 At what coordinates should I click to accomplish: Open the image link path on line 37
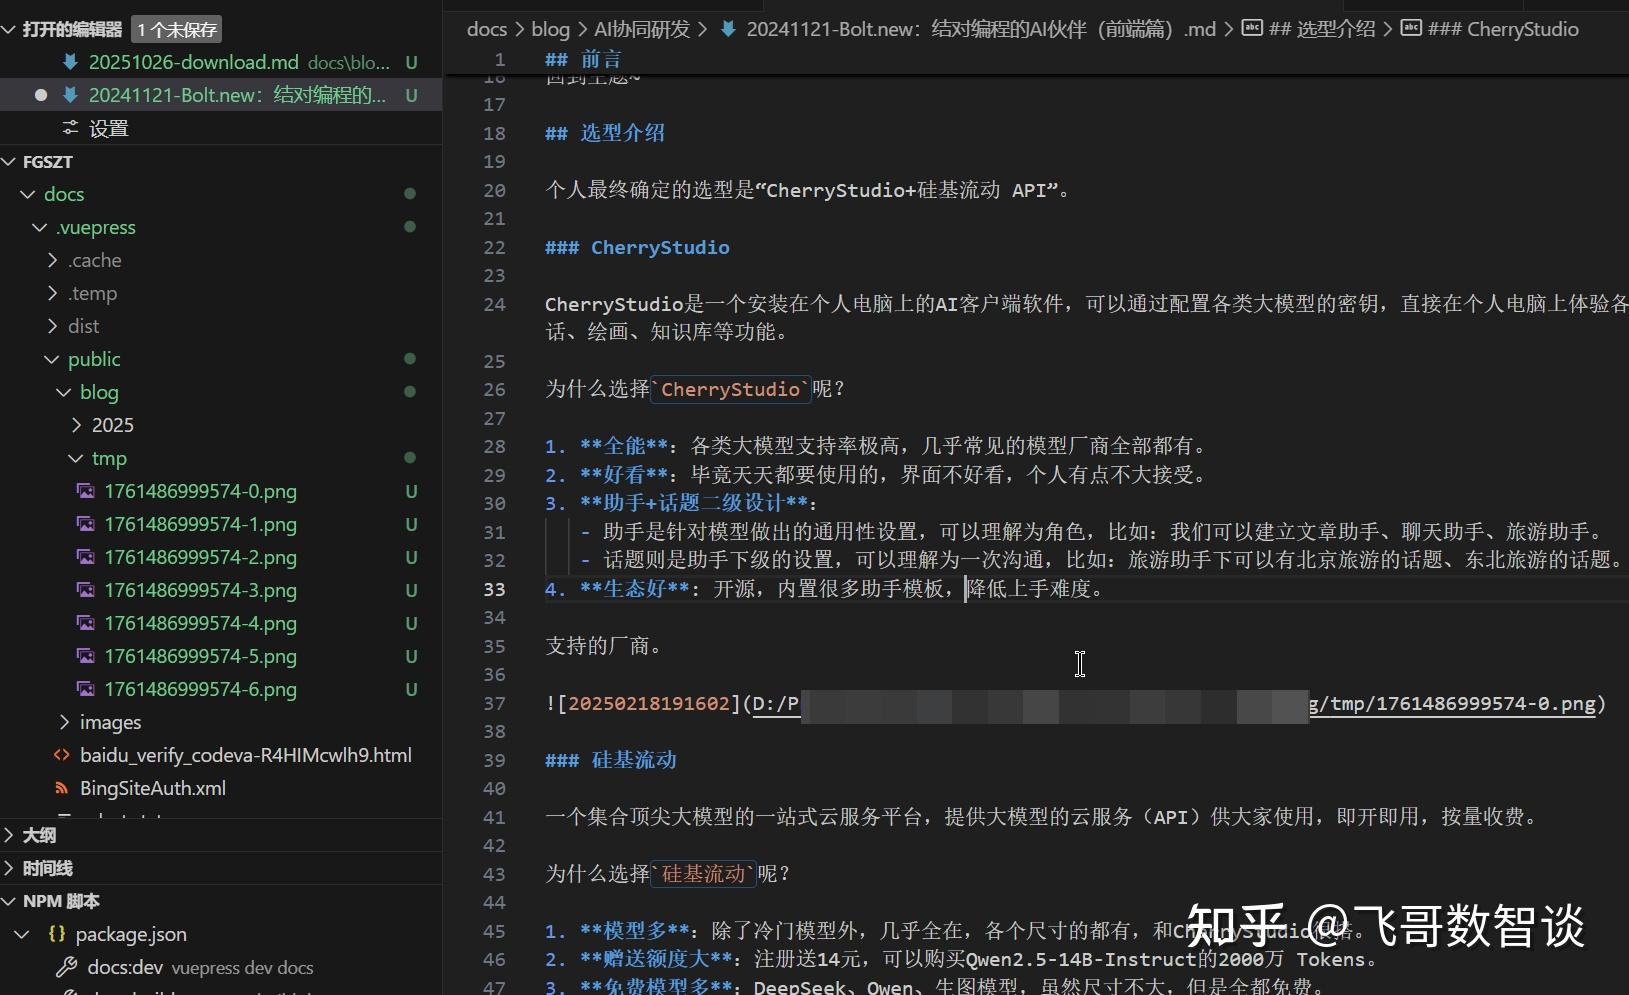[1173, 704]
